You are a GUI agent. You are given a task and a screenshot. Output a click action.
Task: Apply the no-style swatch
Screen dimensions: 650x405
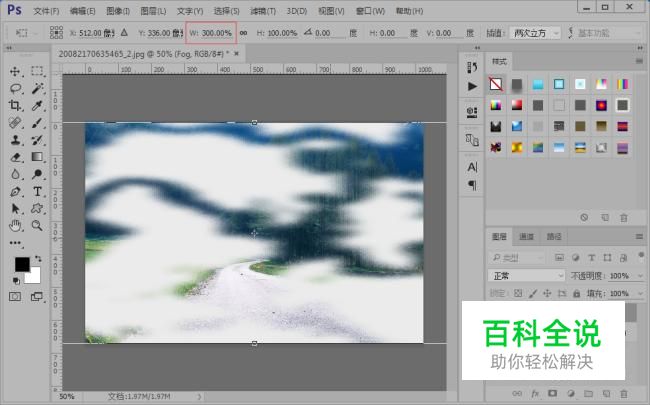(x=496, y=84)
